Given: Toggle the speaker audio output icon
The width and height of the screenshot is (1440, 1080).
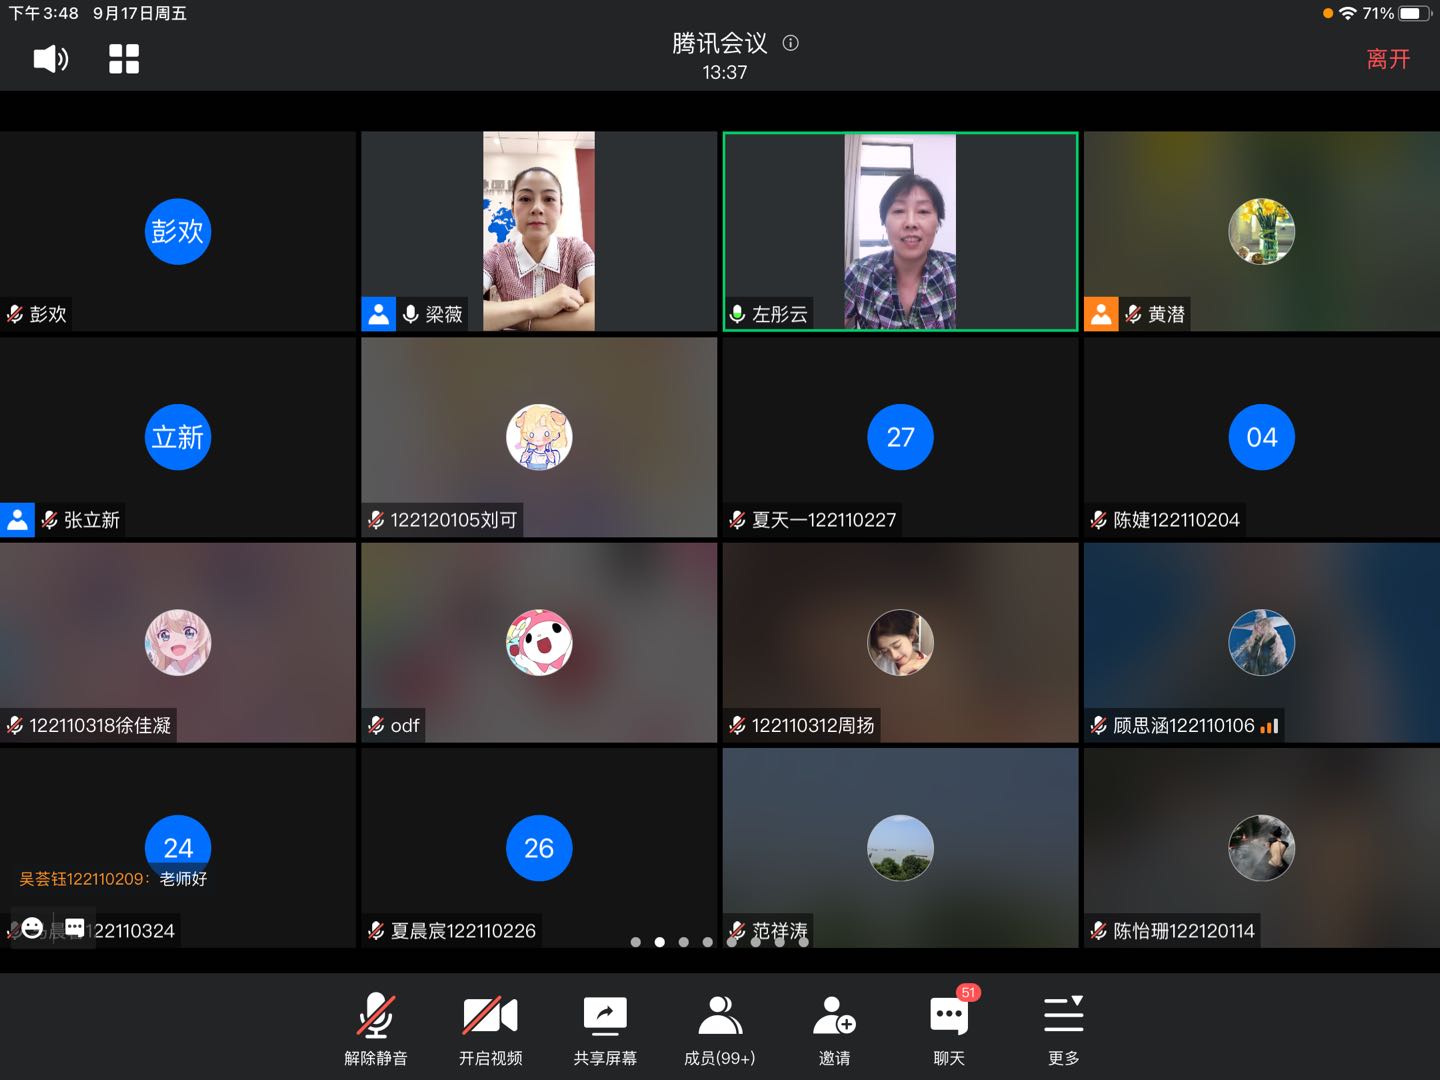Looking at the screenshot, I should (50, 59).
